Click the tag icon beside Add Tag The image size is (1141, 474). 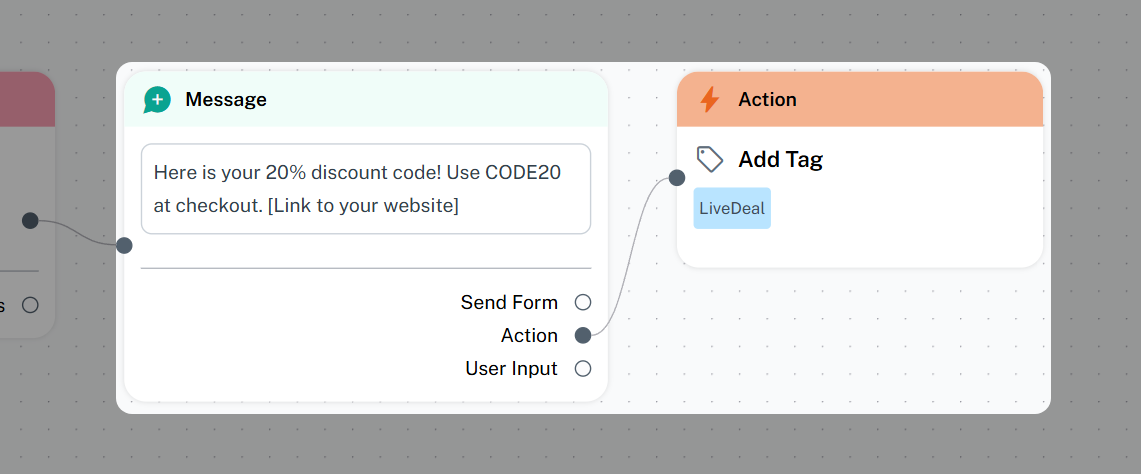click(710, 159)
